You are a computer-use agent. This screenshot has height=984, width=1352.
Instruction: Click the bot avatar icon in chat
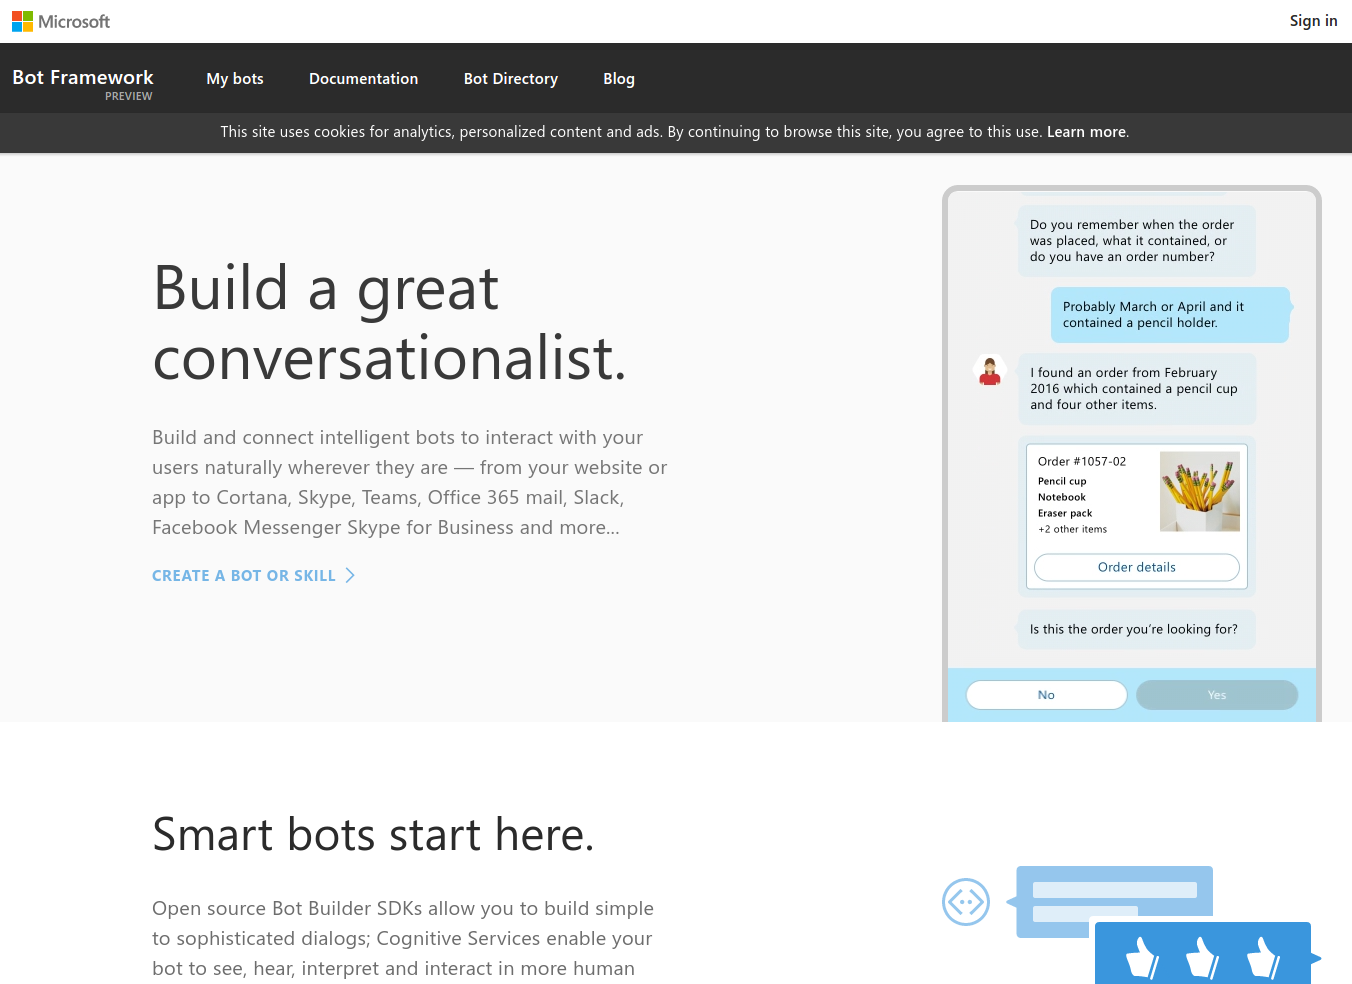(990, 371)
